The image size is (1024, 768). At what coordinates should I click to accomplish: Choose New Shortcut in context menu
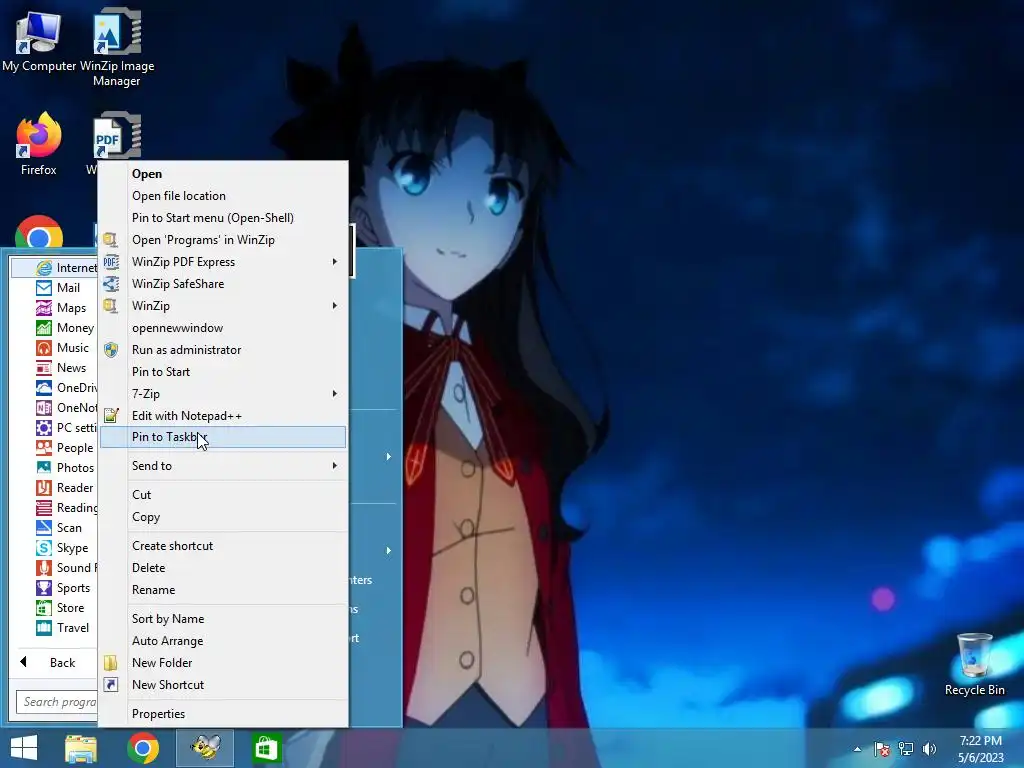223,685
